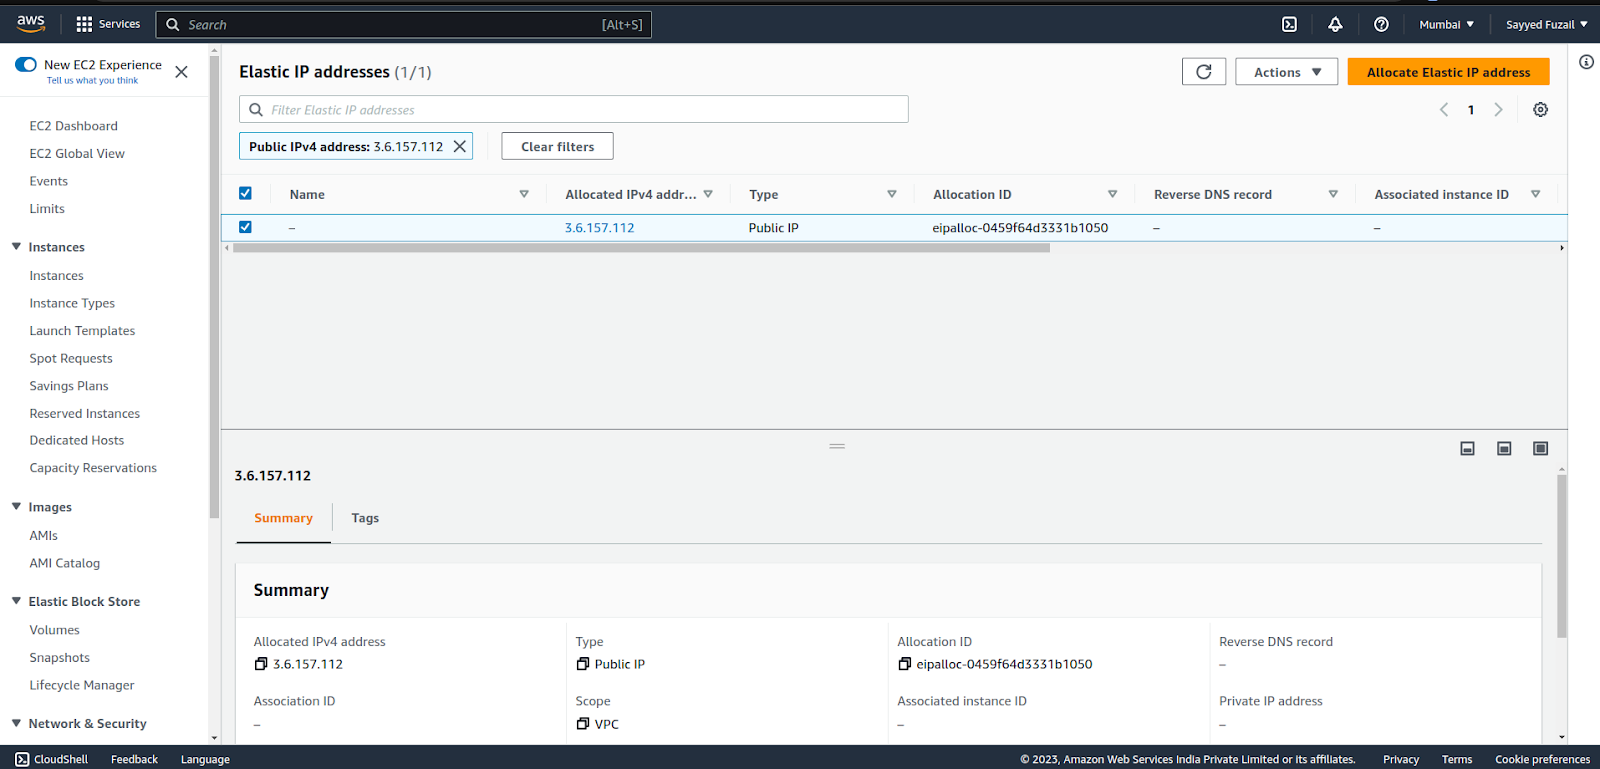Expand details panel to full view

(1541, 449)
